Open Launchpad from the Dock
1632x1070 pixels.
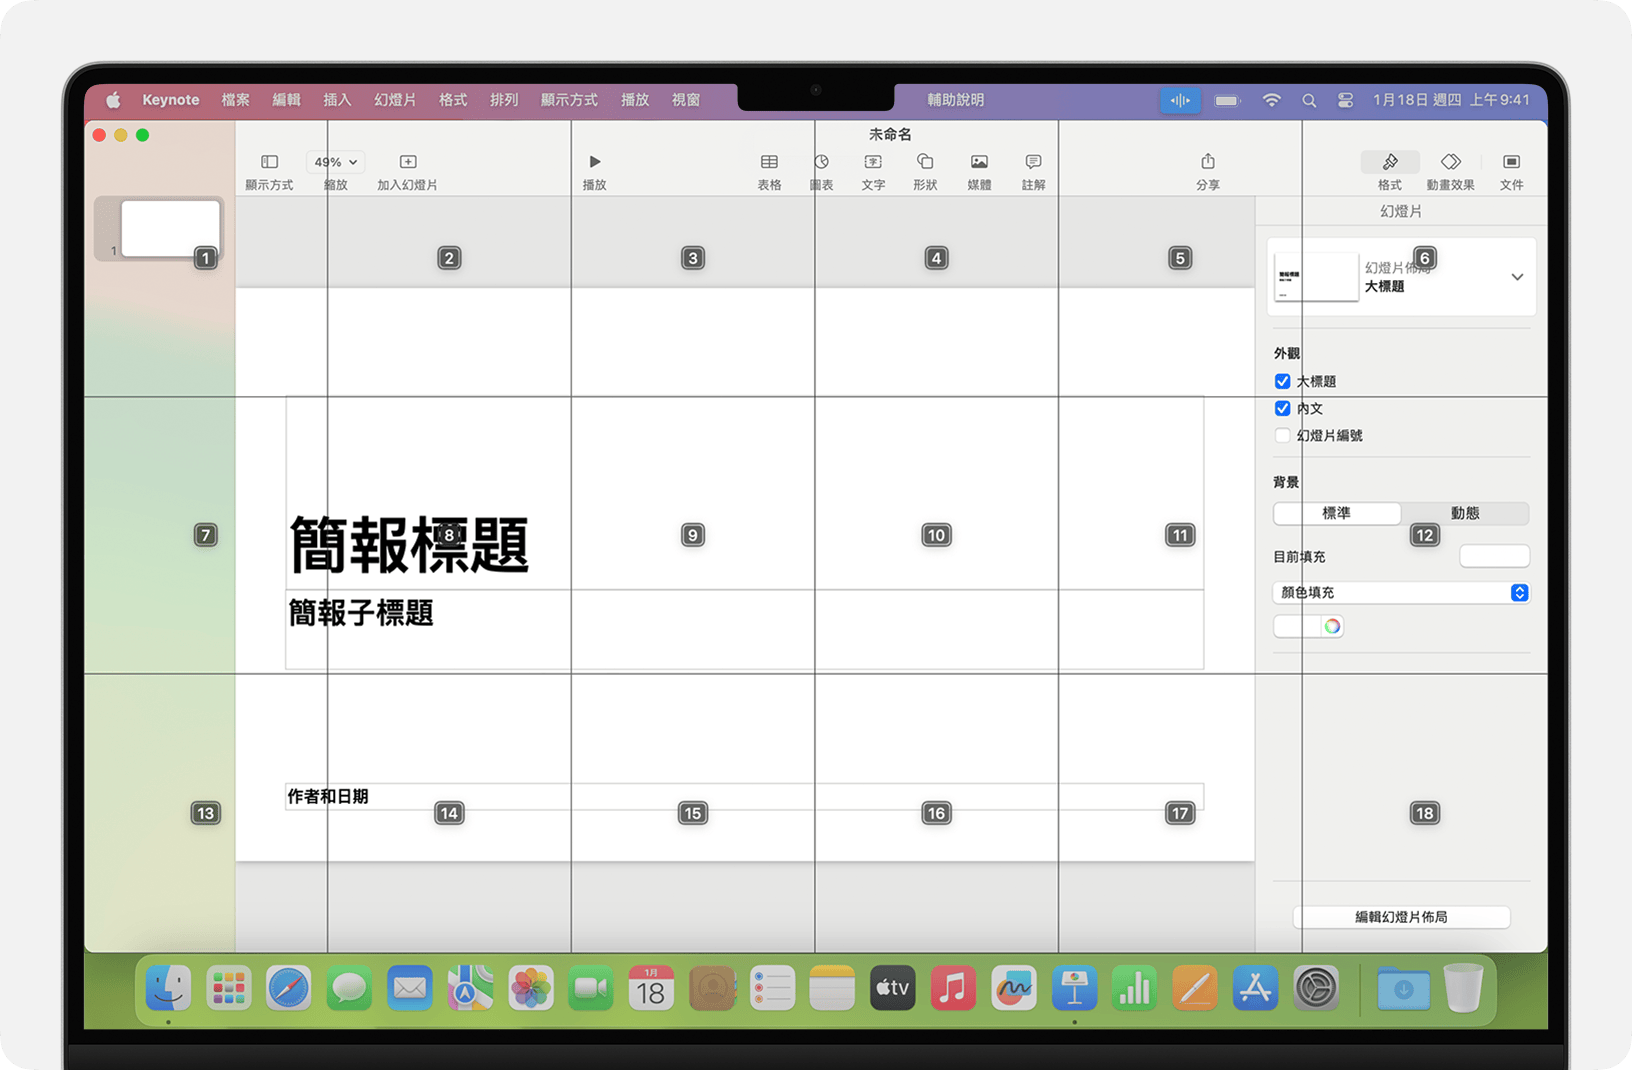(229, 989)
